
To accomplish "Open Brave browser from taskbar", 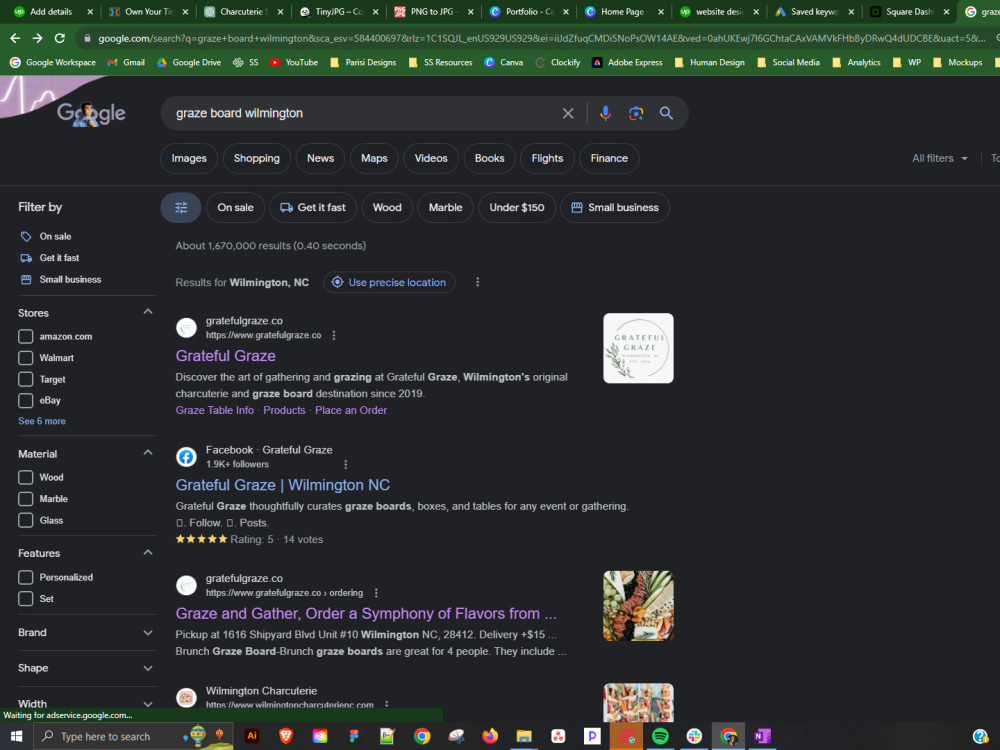I will pos(286,736).
